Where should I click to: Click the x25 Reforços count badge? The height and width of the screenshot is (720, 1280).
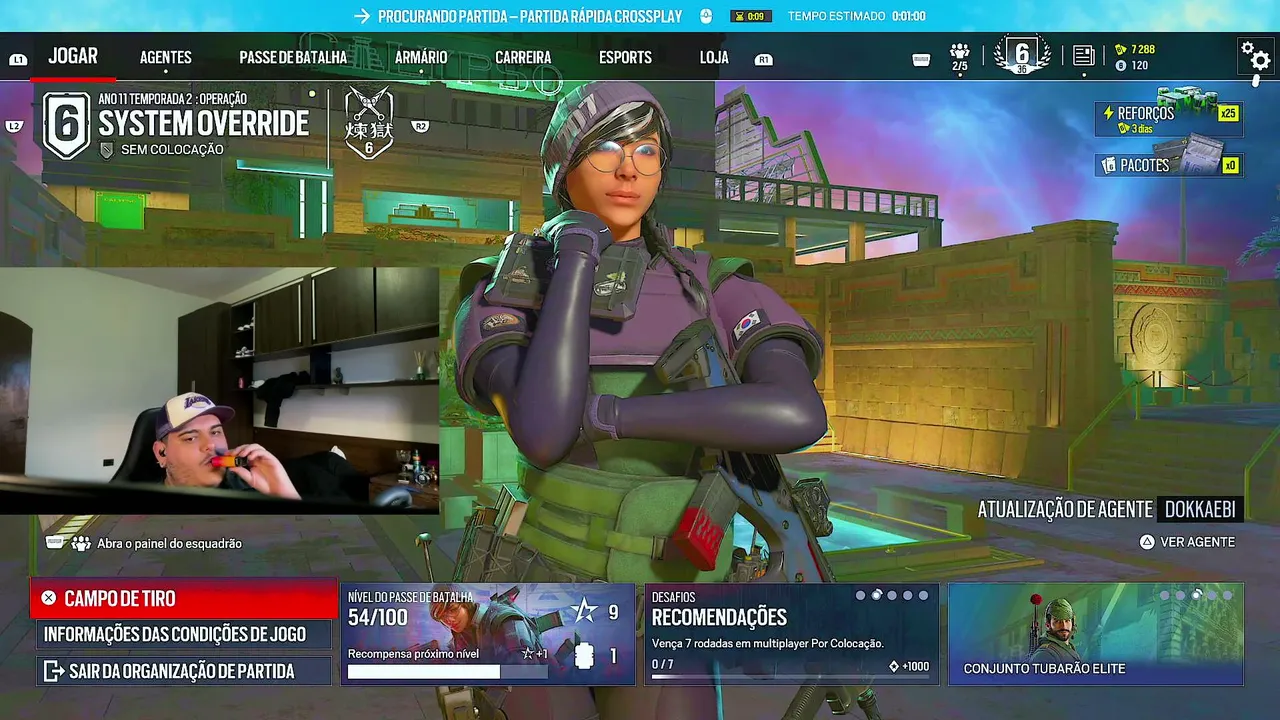click(1228, 113)
